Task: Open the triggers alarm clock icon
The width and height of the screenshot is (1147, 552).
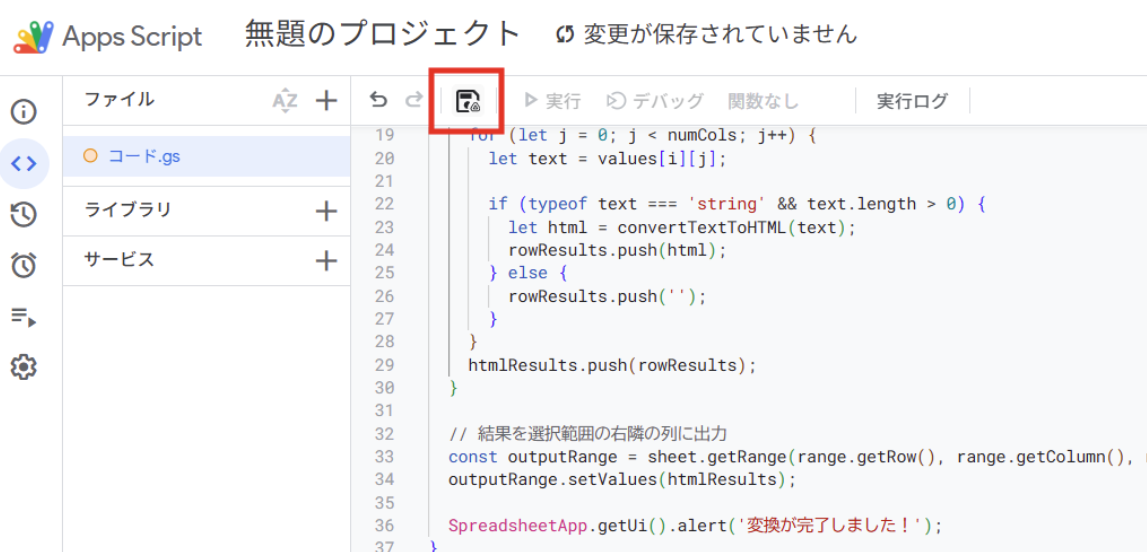Action: coord(24,265)
